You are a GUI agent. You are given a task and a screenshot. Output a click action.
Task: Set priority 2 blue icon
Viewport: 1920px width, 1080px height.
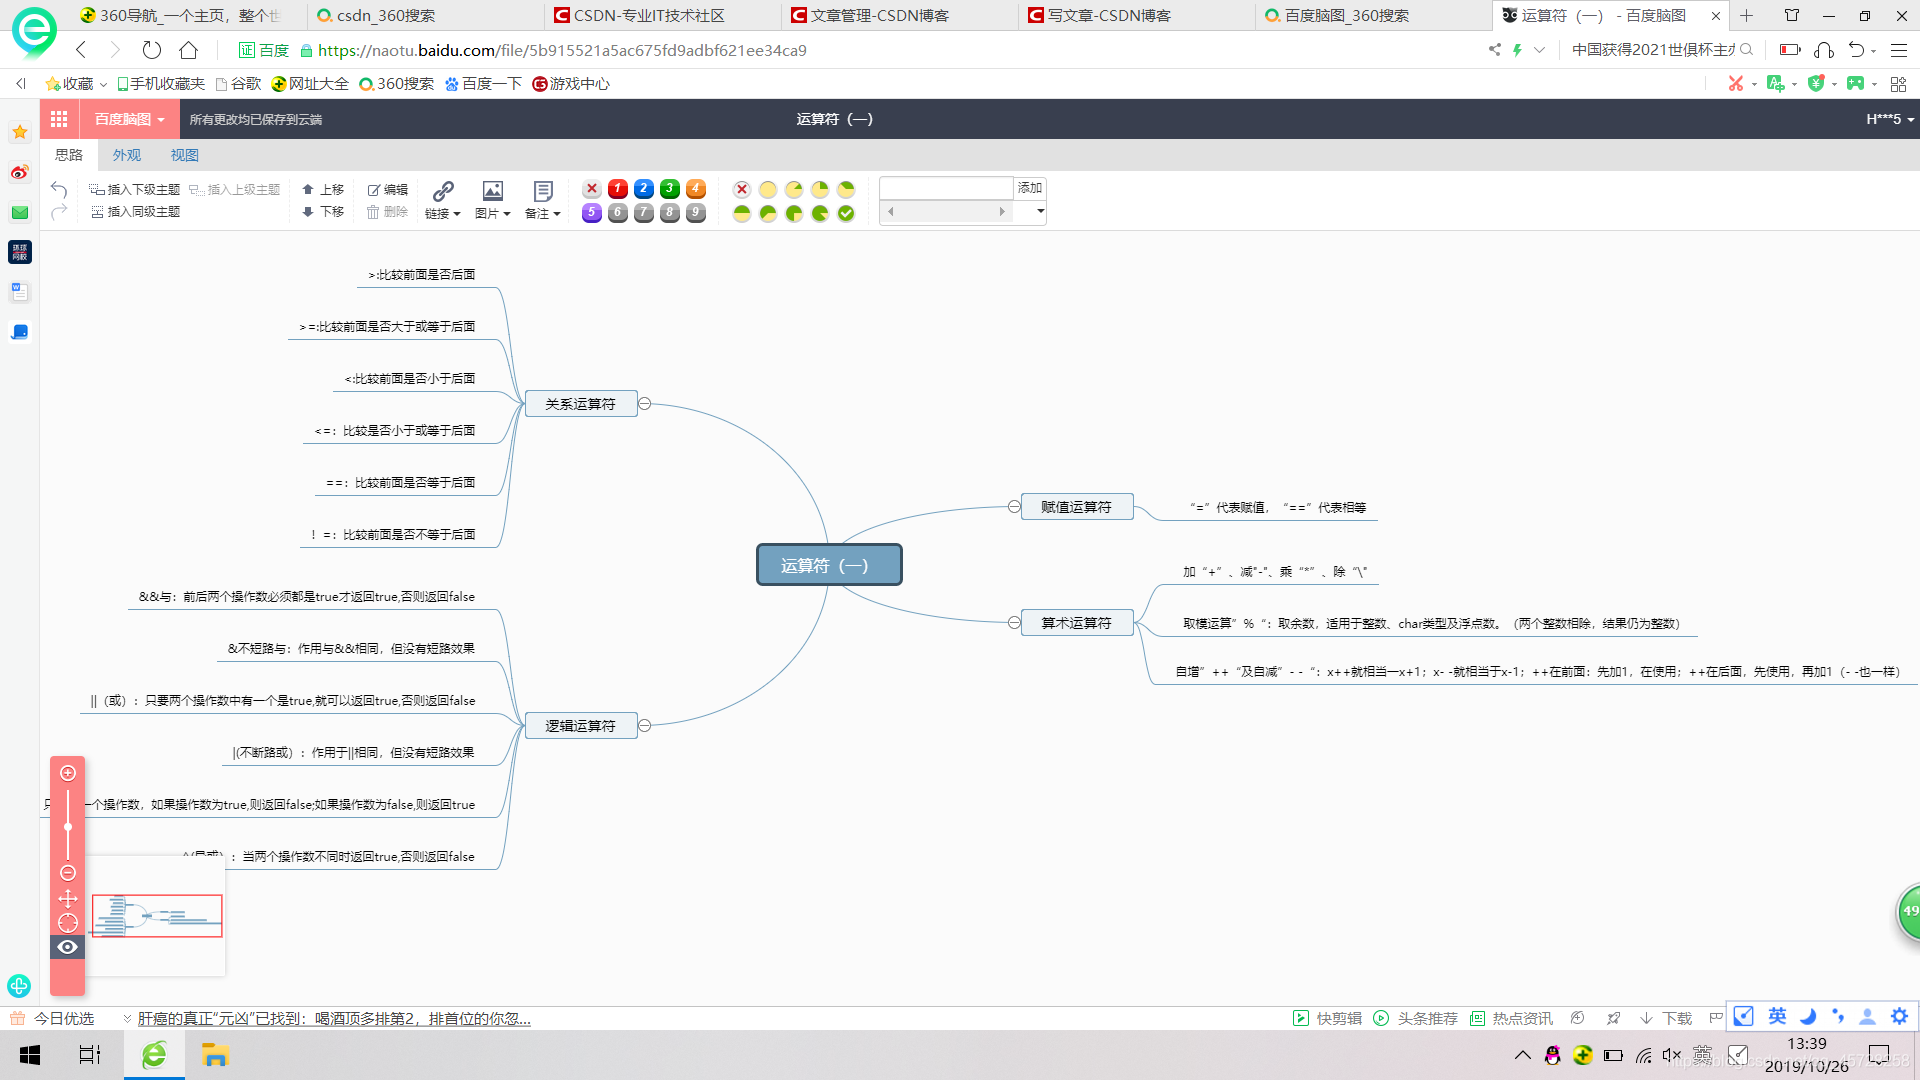coord(644,188)
